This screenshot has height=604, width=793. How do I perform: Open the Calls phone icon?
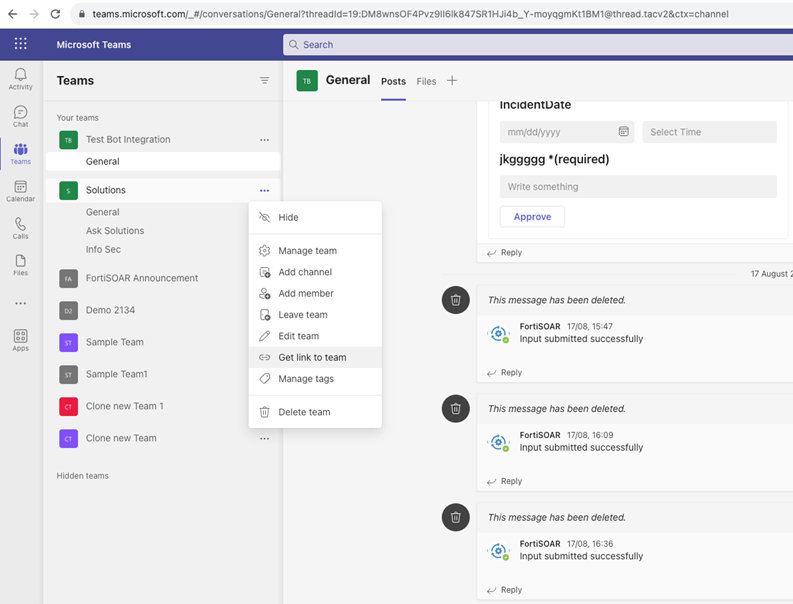click(x=20, y=228)
